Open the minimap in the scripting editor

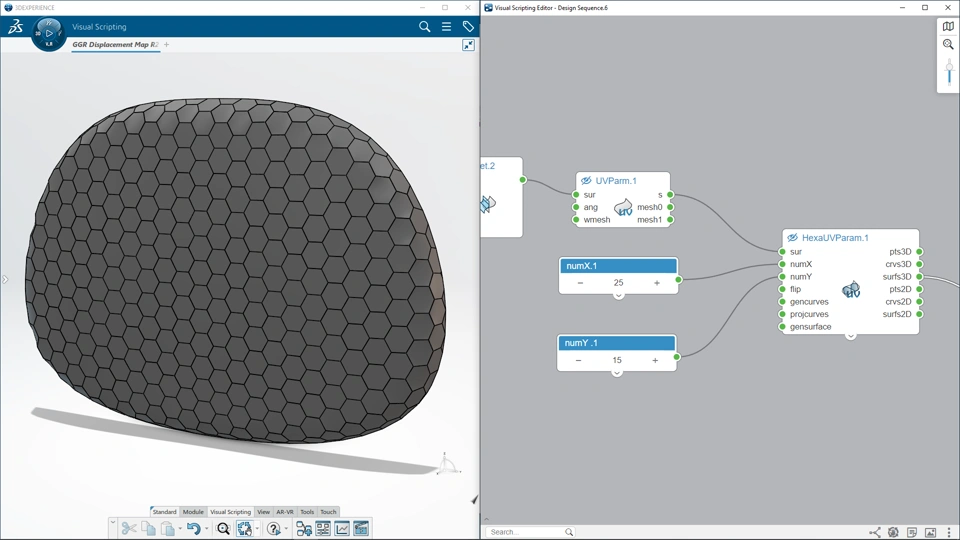tap(948, 26)
